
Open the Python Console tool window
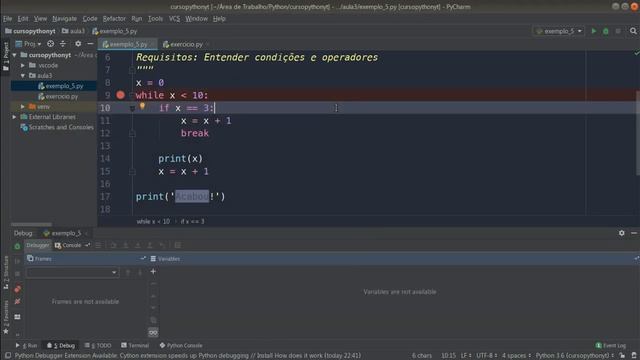181,345
